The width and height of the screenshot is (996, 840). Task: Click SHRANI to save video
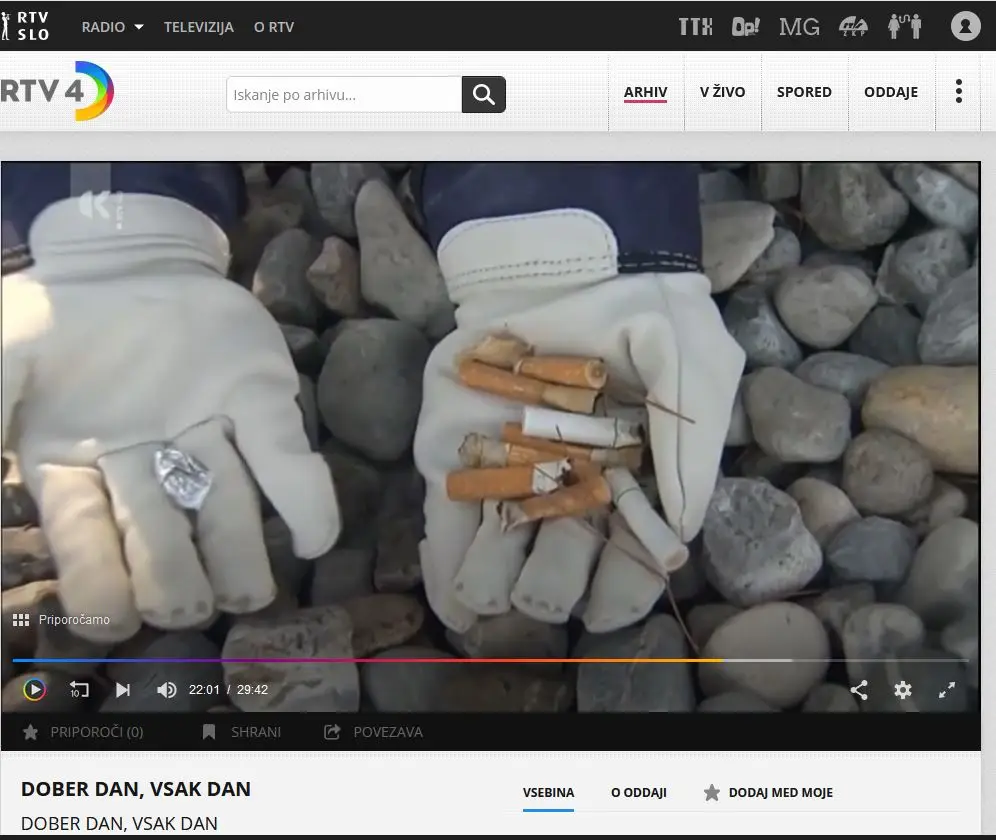(242, 732)
